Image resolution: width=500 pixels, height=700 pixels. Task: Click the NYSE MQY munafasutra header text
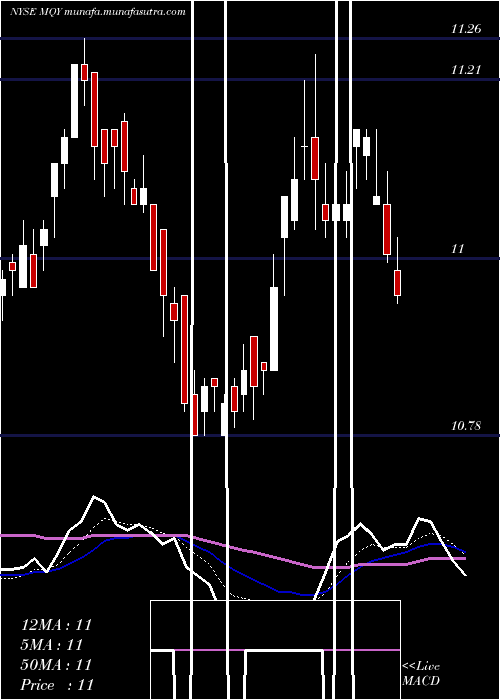click(x=98, y=12)
